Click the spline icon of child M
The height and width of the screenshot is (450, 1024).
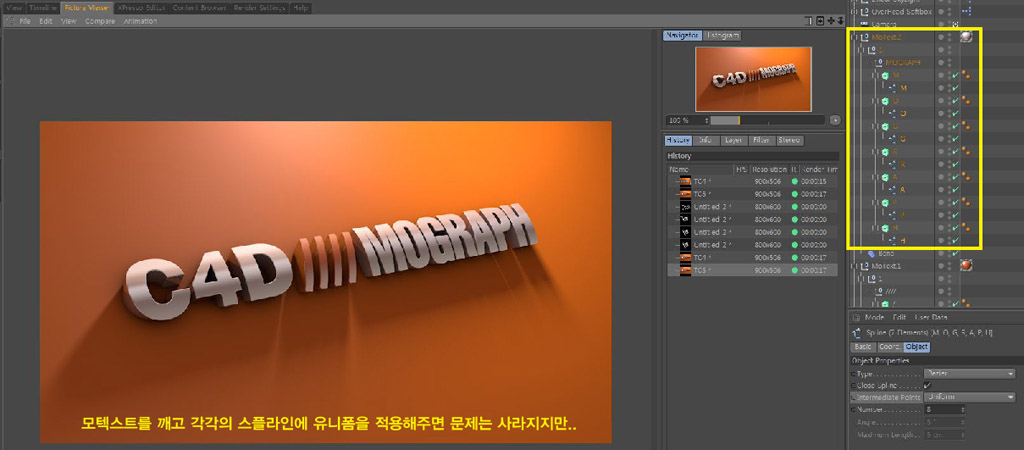(x=893, y=88)
